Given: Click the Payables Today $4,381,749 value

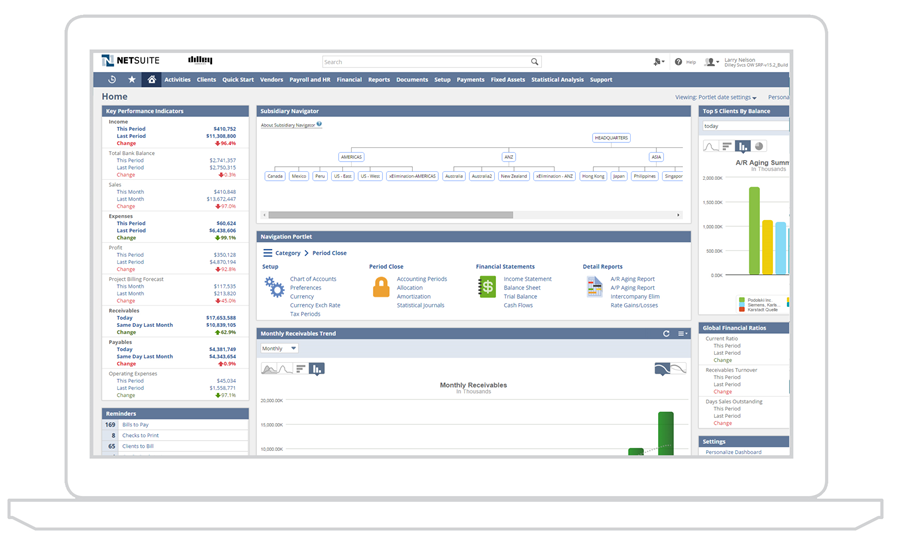Looking at the screenshot, I should (223, 350).
